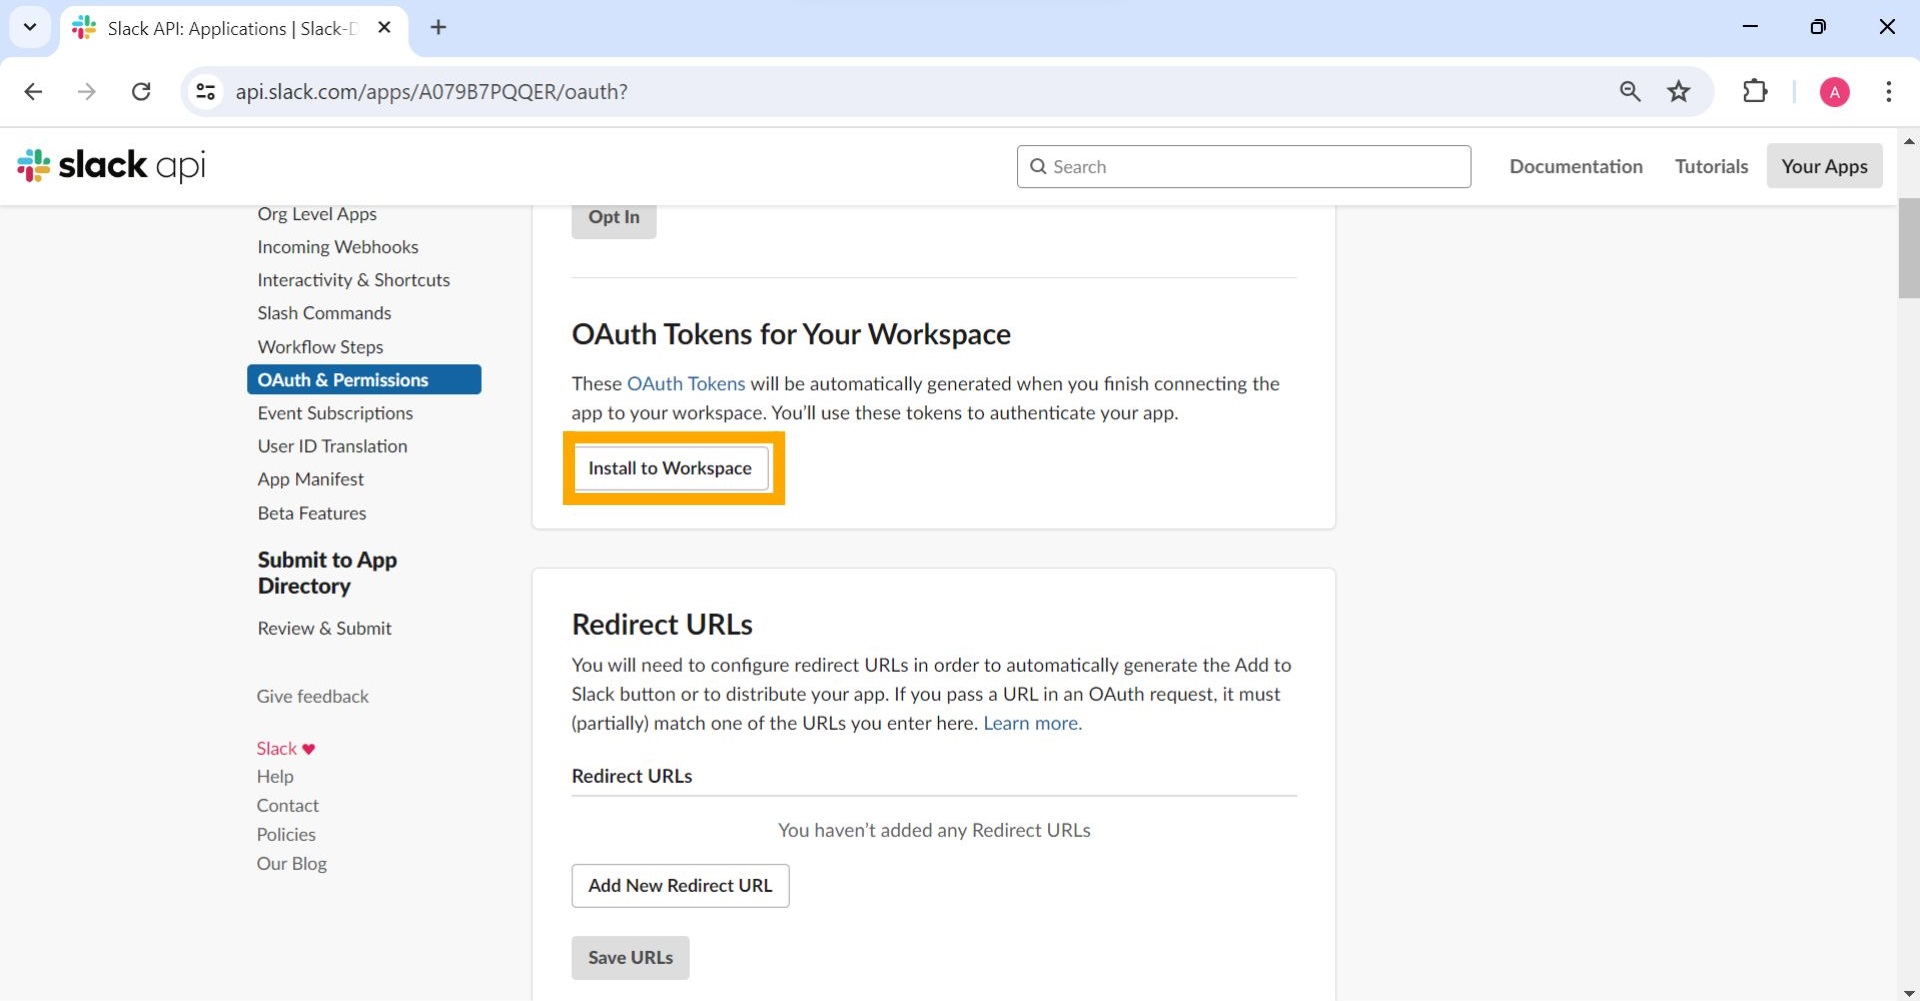Open Incoming Webhooks in sidebar
1920x1001 pixels.
[x=338, y=247]
